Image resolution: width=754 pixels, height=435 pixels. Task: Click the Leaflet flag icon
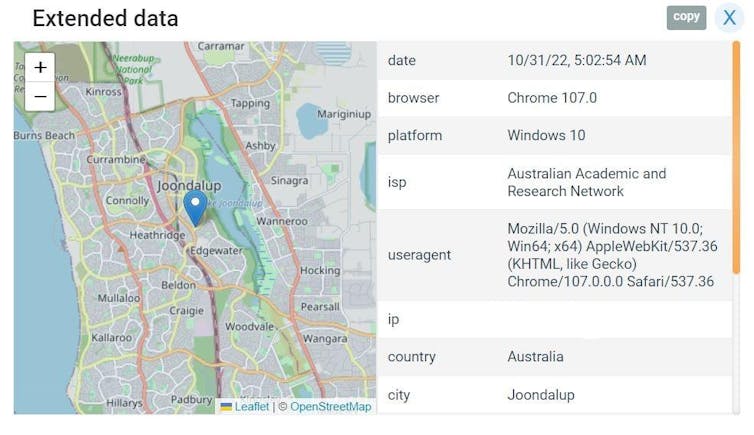tap(227, 407)
